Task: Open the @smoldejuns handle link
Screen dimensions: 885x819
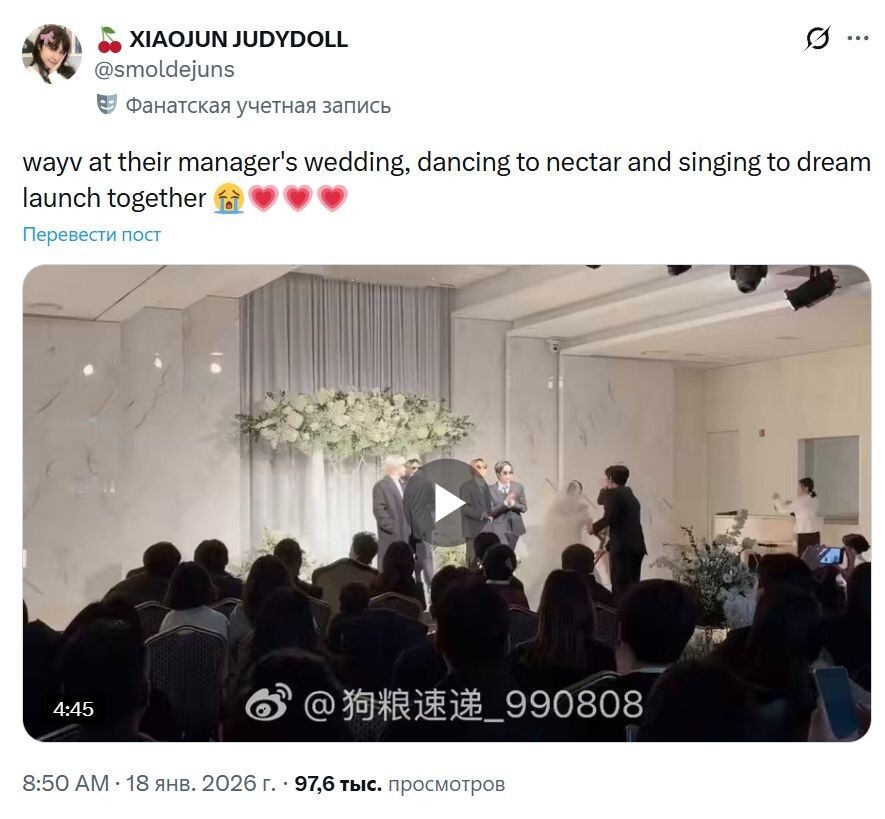Action: point(164,69)
